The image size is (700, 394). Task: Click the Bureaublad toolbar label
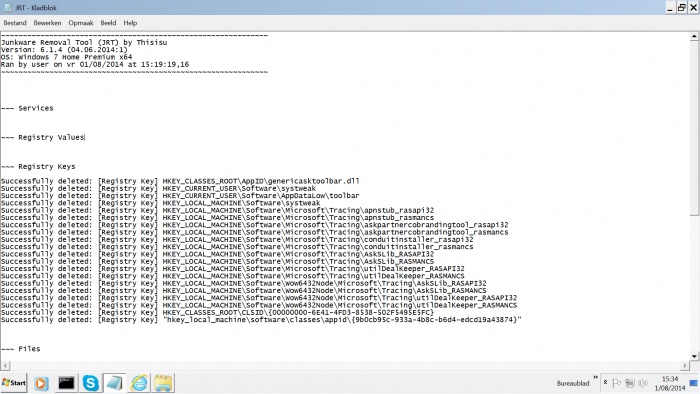point(573,383)
